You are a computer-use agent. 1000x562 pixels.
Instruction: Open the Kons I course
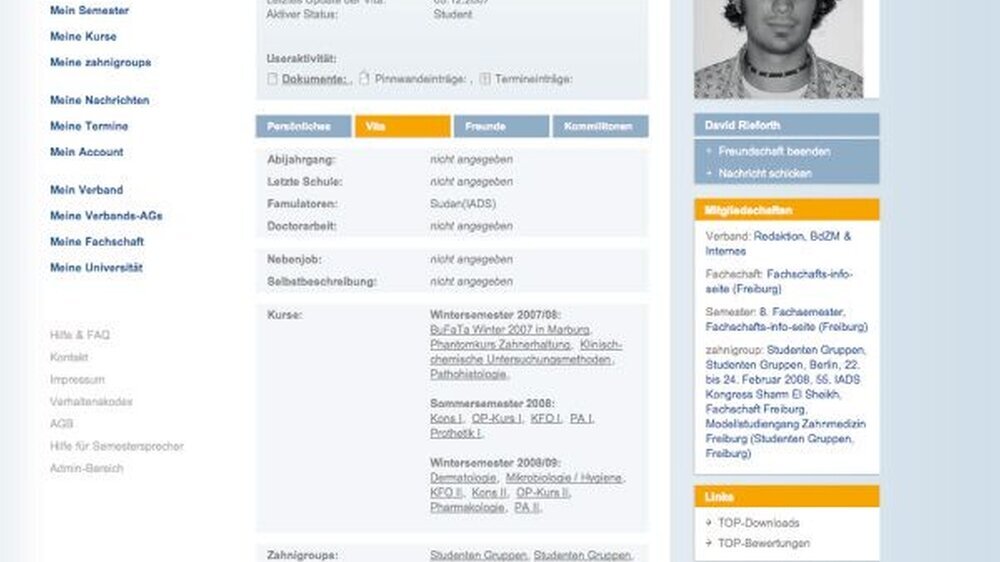pos(445,418)
